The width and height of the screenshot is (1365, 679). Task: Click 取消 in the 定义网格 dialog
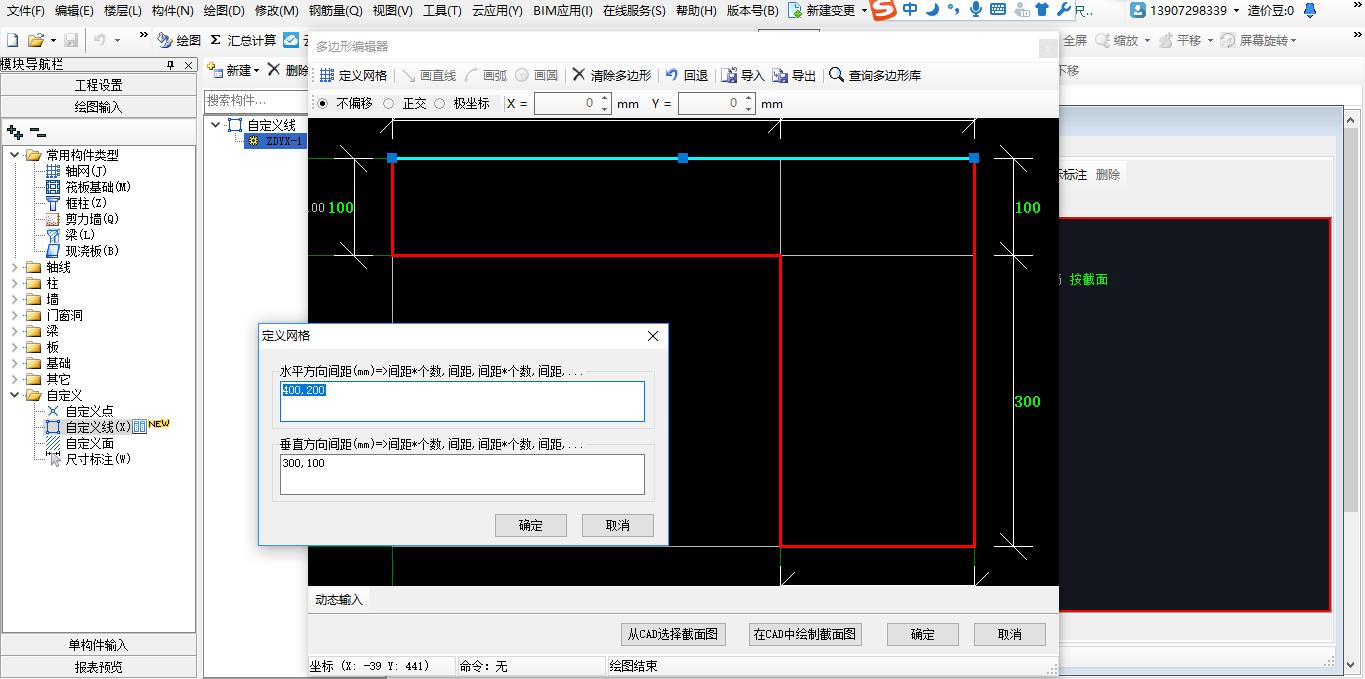click(618, 525)
